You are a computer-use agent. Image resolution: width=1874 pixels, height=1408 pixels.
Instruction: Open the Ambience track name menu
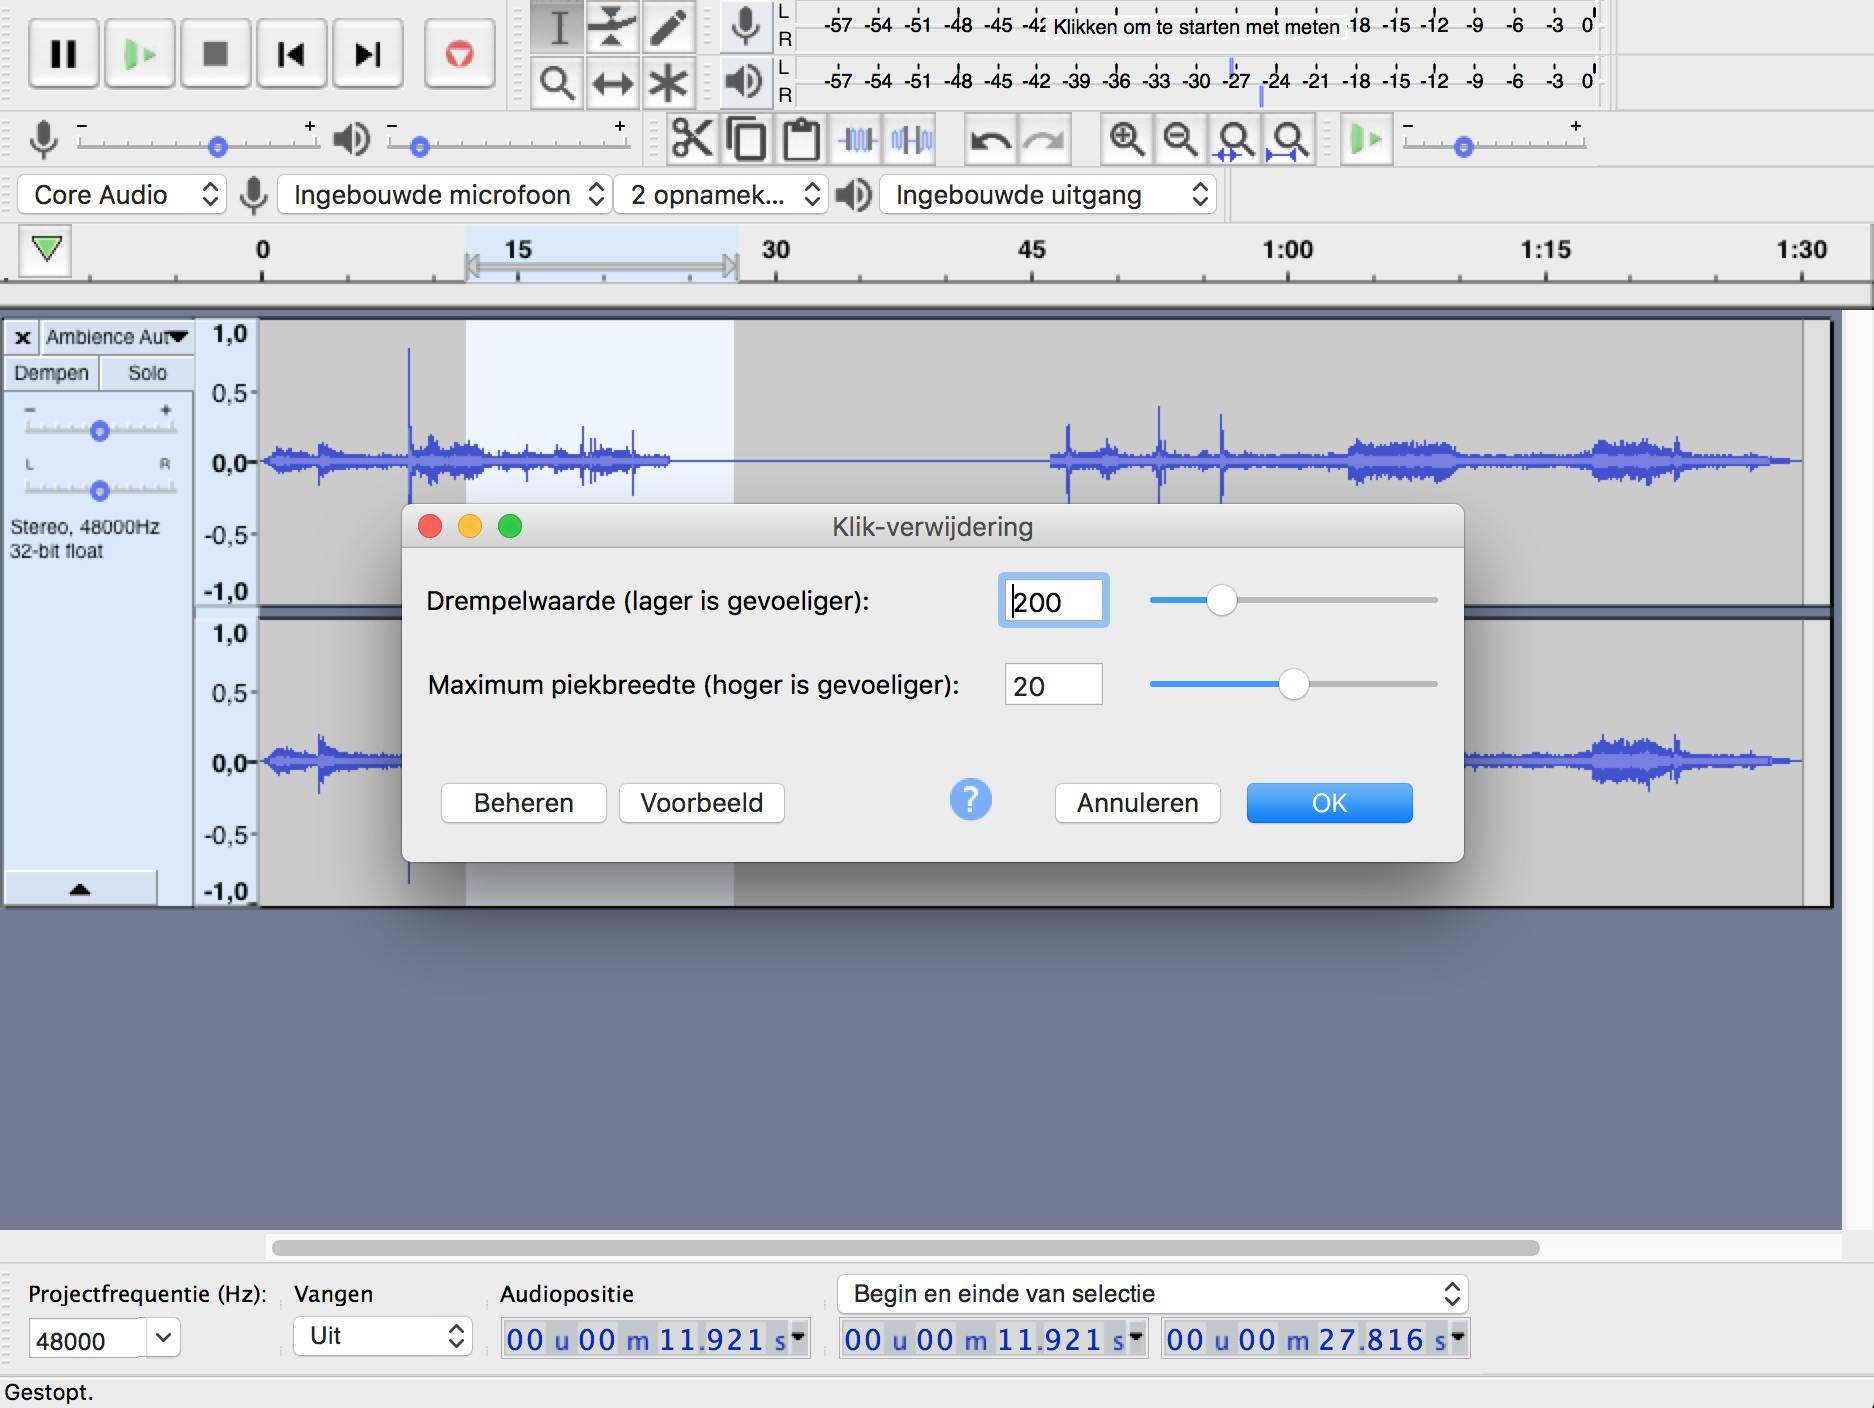[117, 337]
